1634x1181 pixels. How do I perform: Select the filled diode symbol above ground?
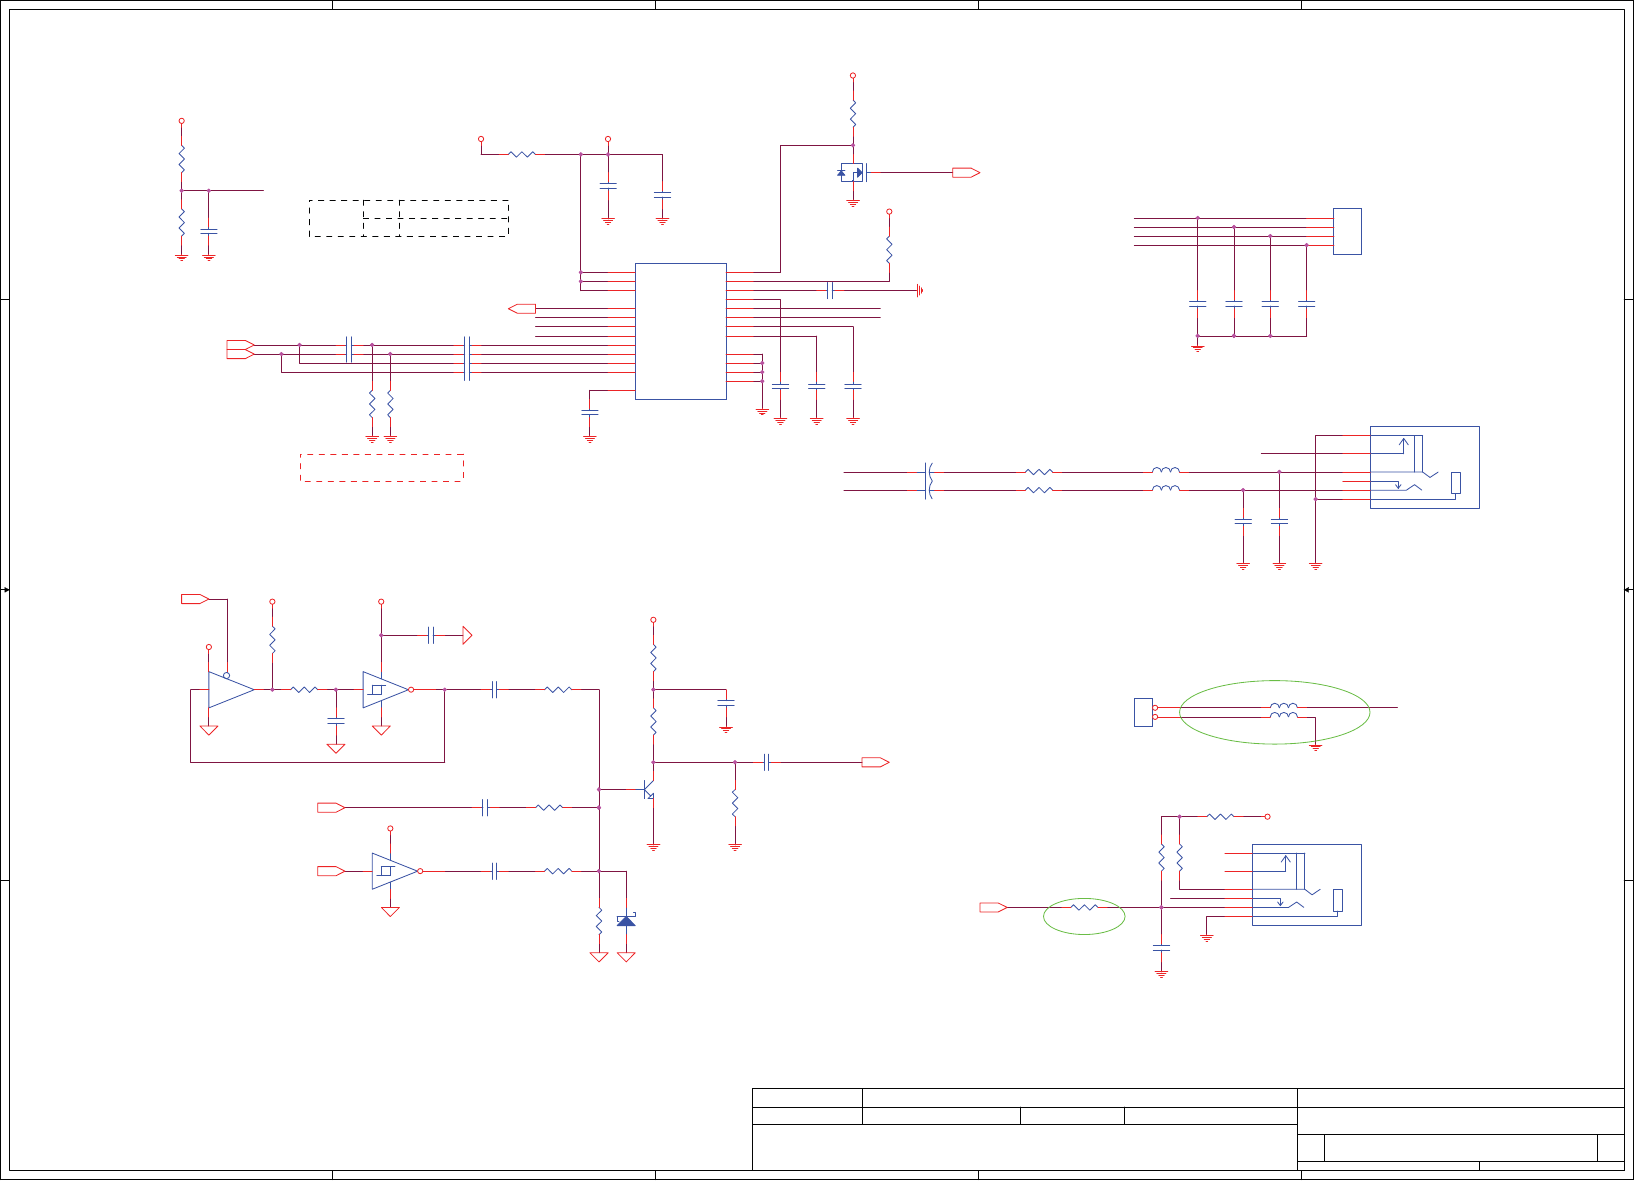pyautogui.click(x=626, y=920)
